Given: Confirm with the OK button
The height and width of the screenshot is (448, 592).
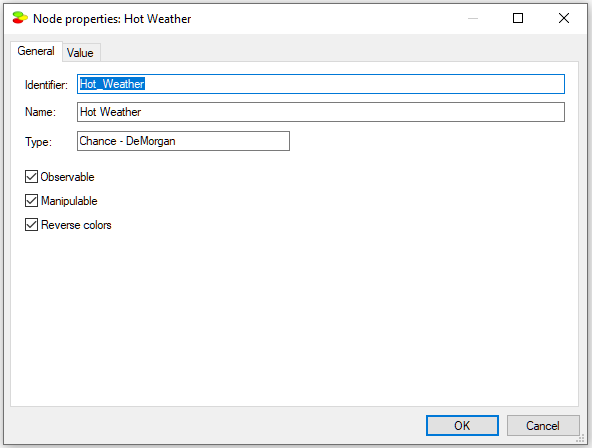Looking at the screenshot, I should coord(462,425).
